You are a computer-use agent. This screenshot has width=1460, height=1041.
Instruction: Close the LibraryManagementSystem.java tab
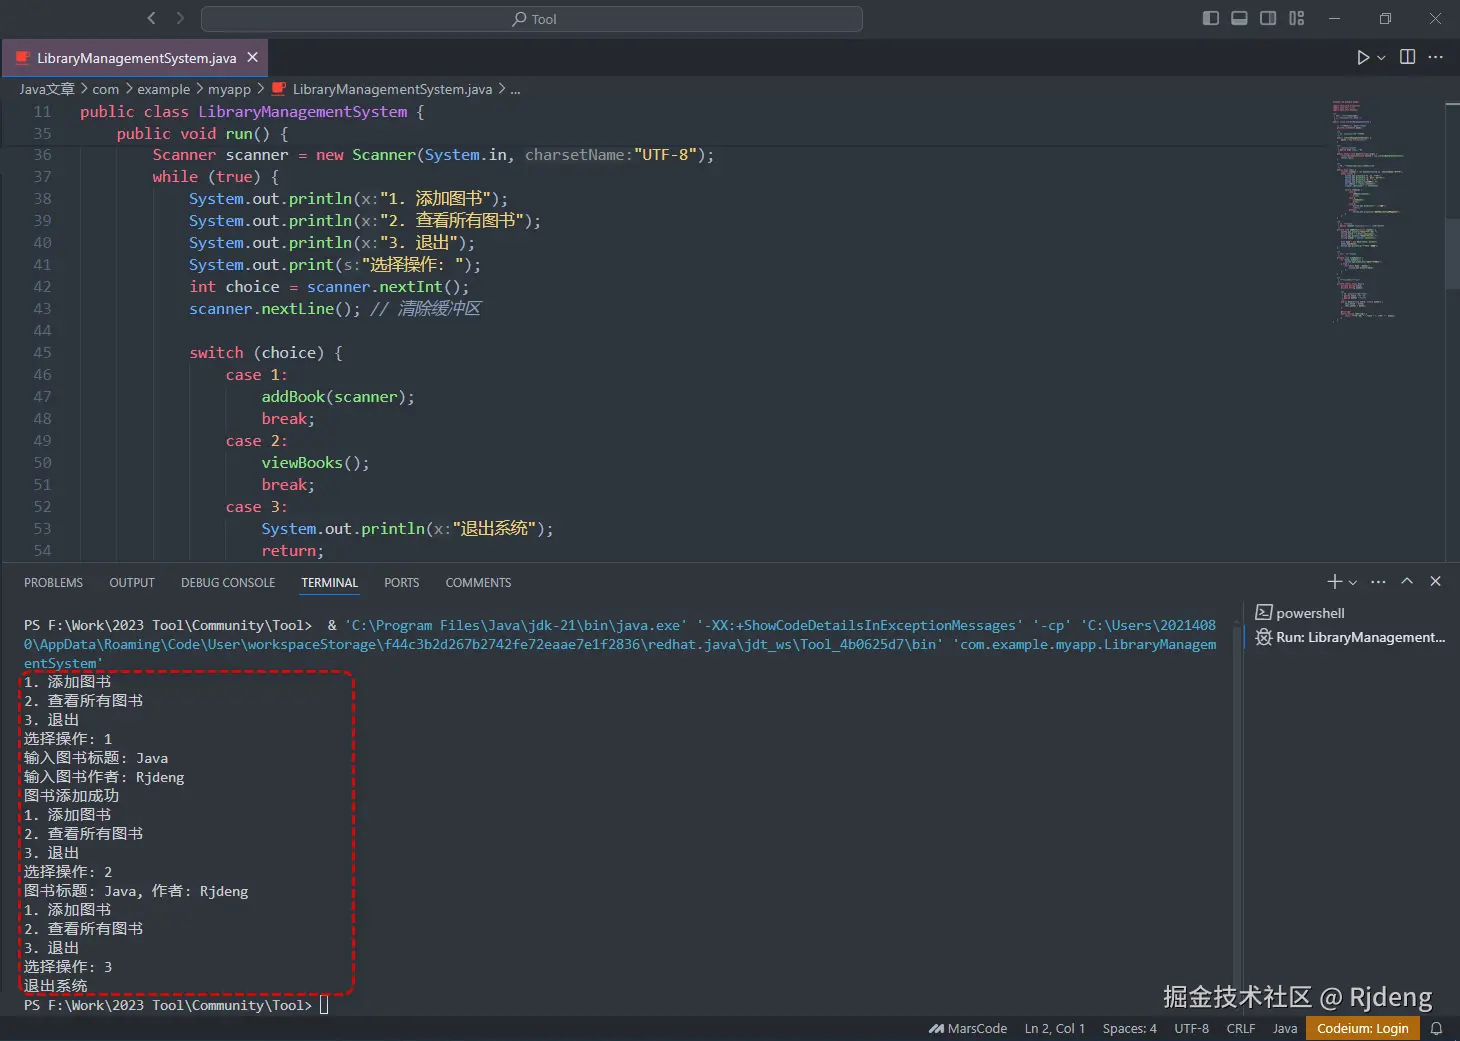pyautogui.click(x=253, y=58)
